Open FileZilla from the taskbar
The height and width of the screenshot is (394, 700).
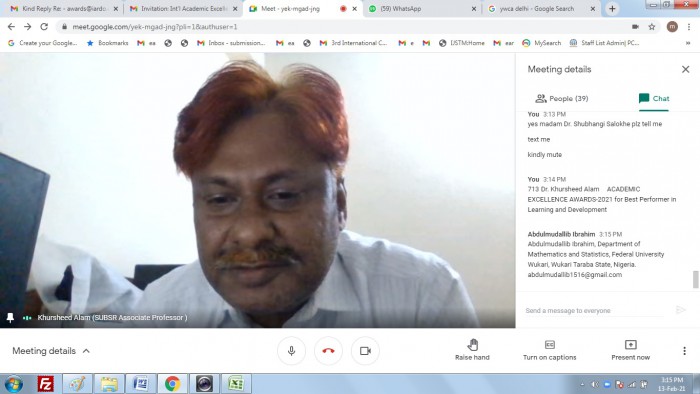point(46,384)
